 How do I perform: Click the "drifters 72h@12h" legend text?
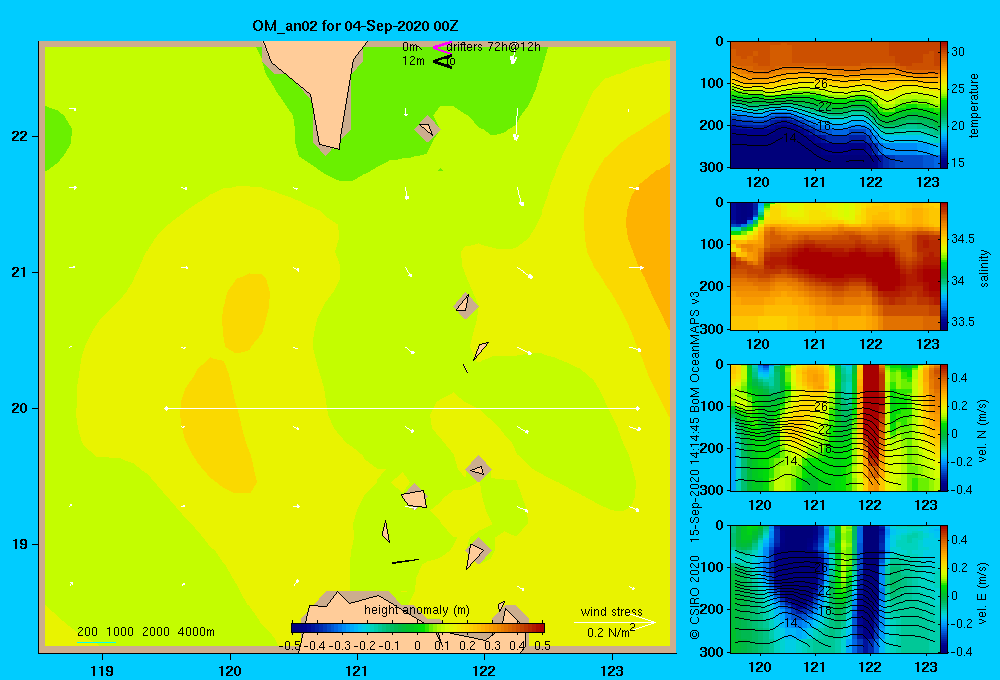[x=493, y=47]
